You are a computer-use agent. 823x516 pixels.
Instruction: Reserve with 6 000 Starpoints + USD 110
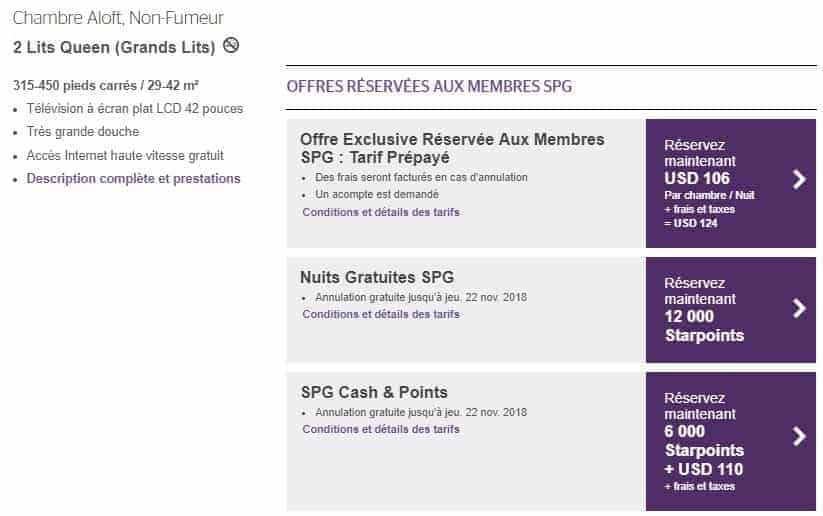[x=715, y=440]
